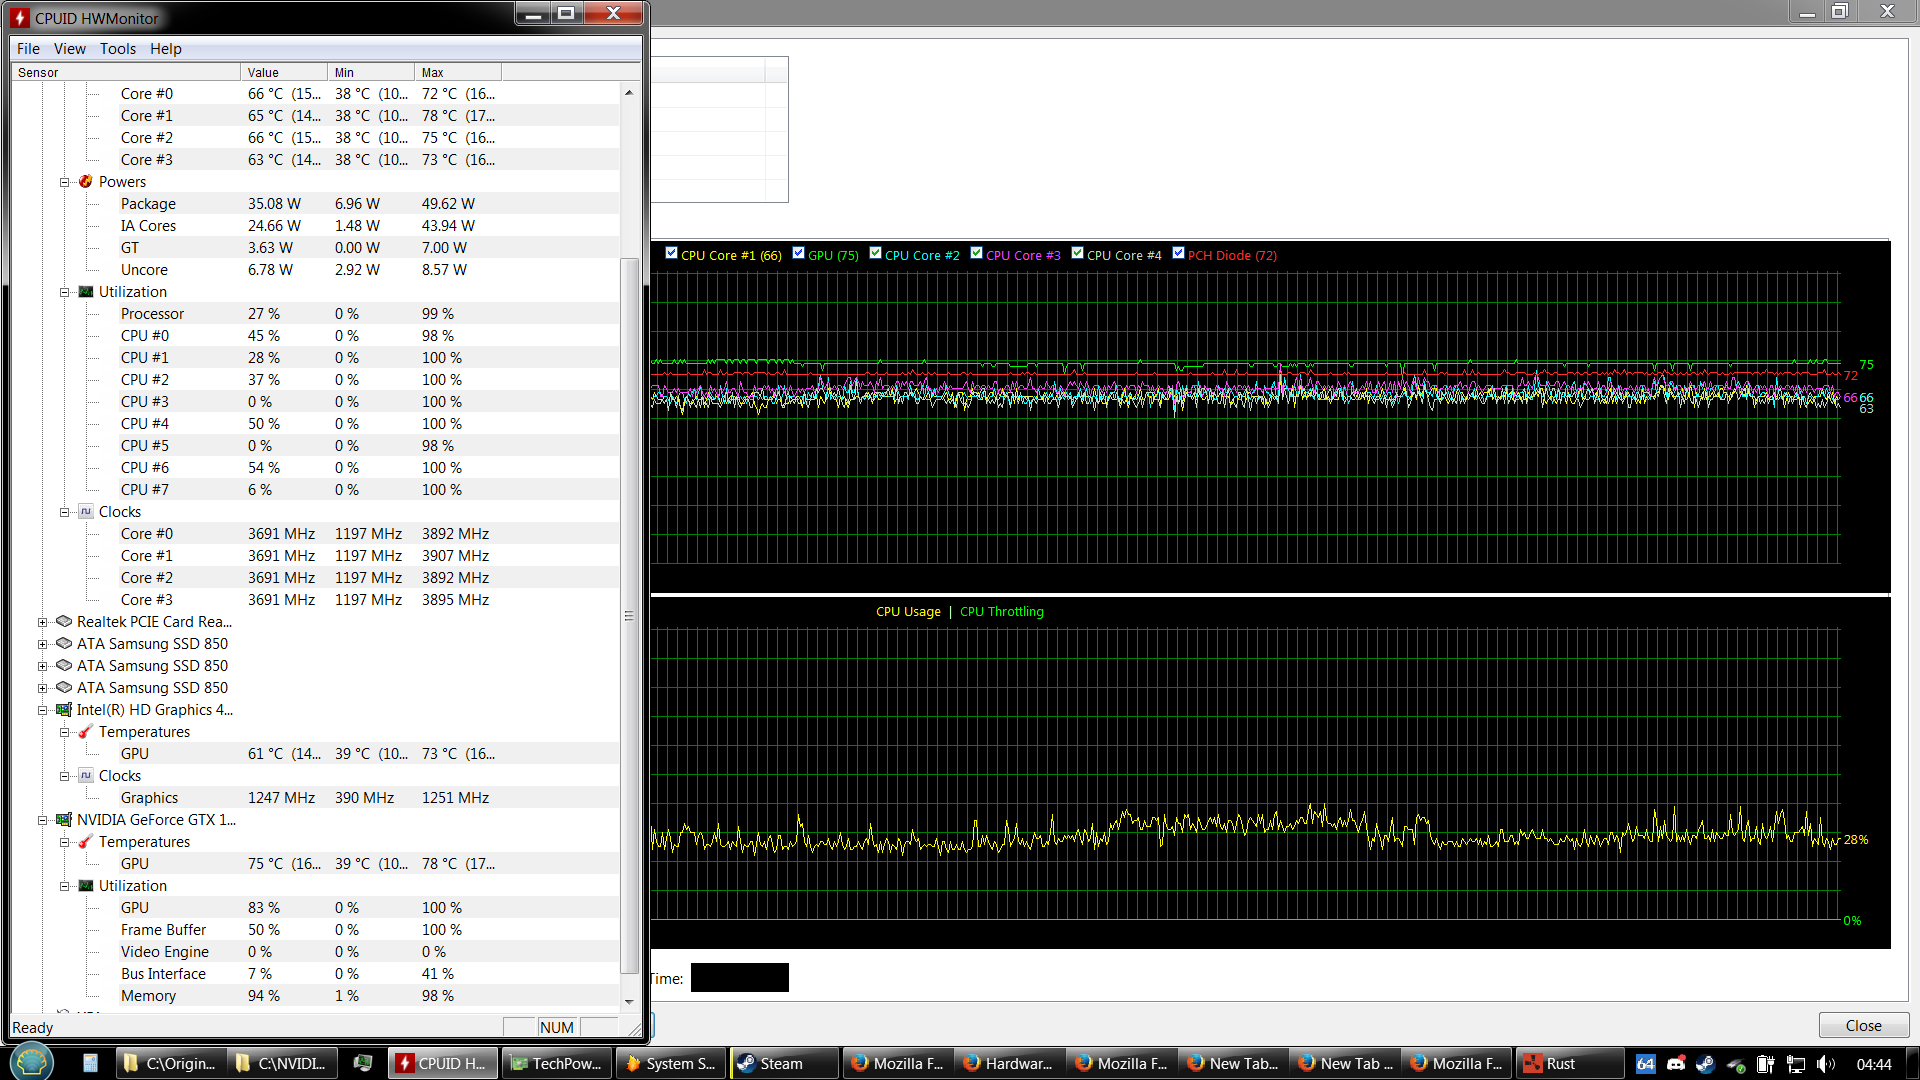The height and width of the screenshot is (1080, 1920).
Task: Expand the Realtek PCIE Card Reader node
Action: [42, 622]
